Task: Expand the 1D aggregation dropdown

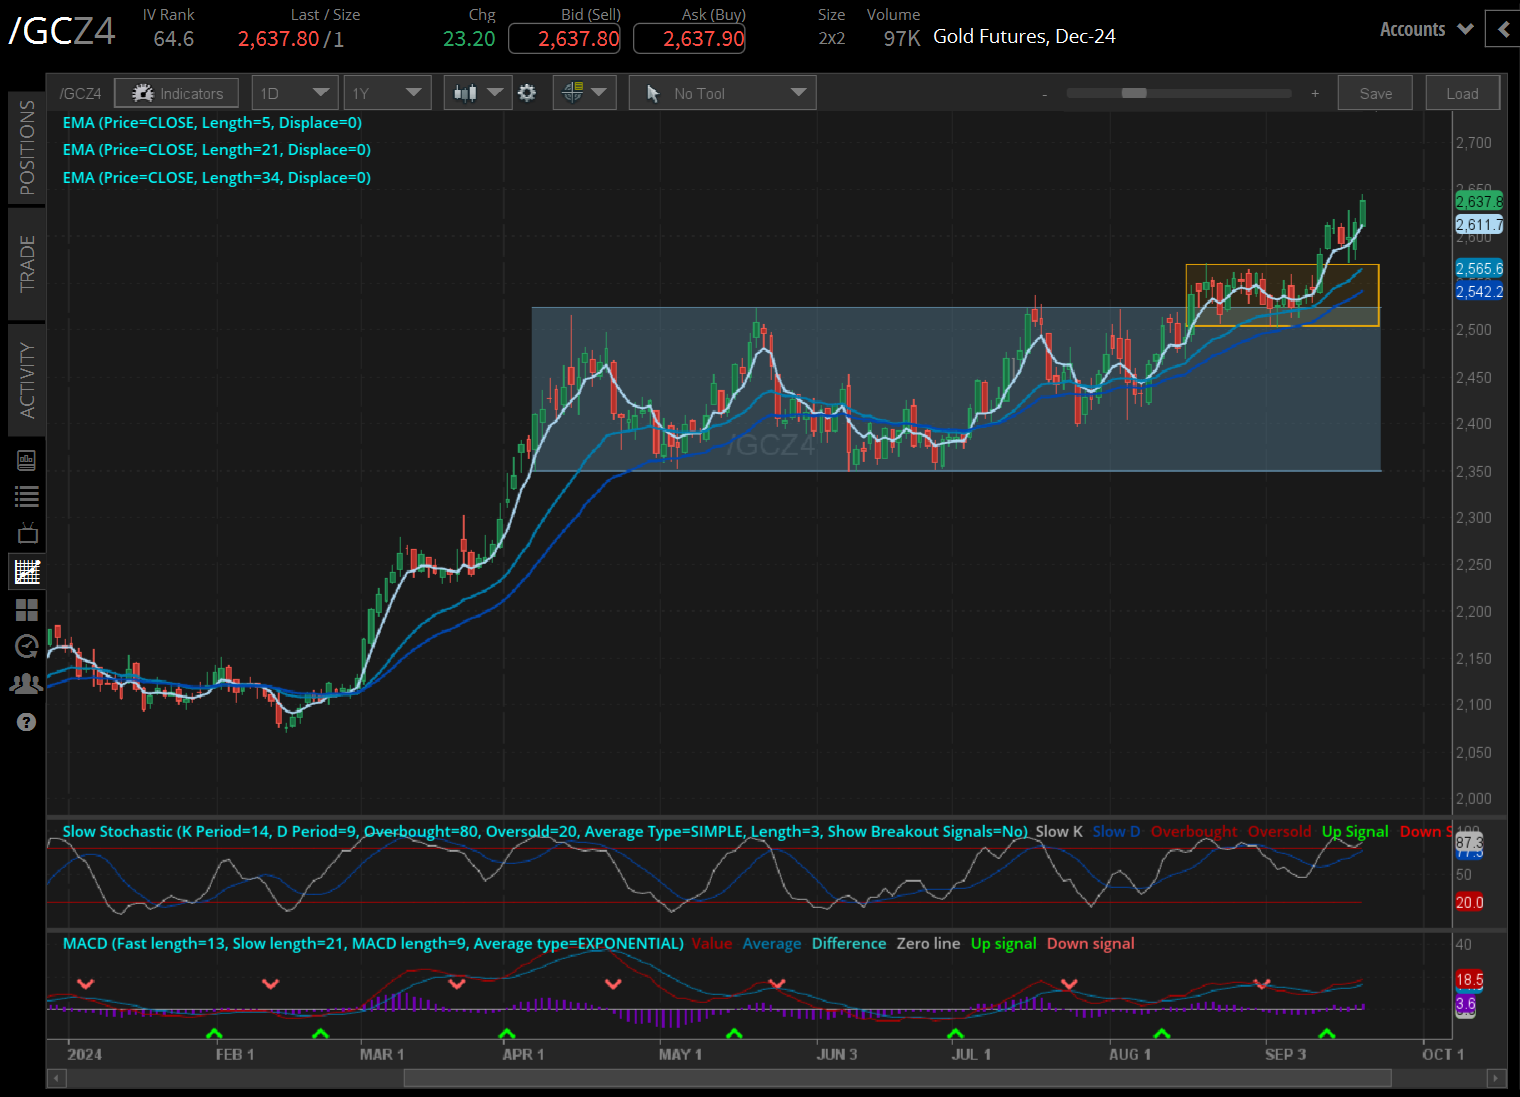Action: pos(294,93)
